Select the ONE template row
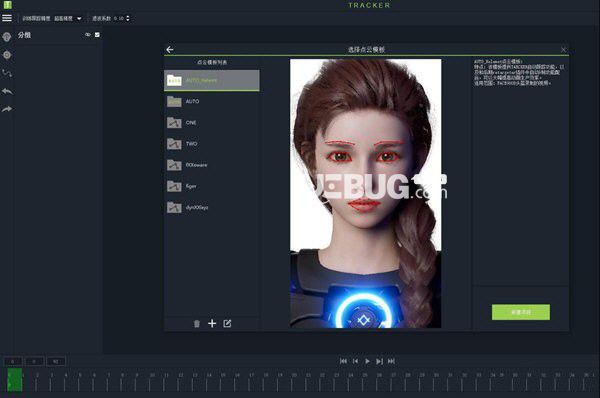 click(212, 123)
